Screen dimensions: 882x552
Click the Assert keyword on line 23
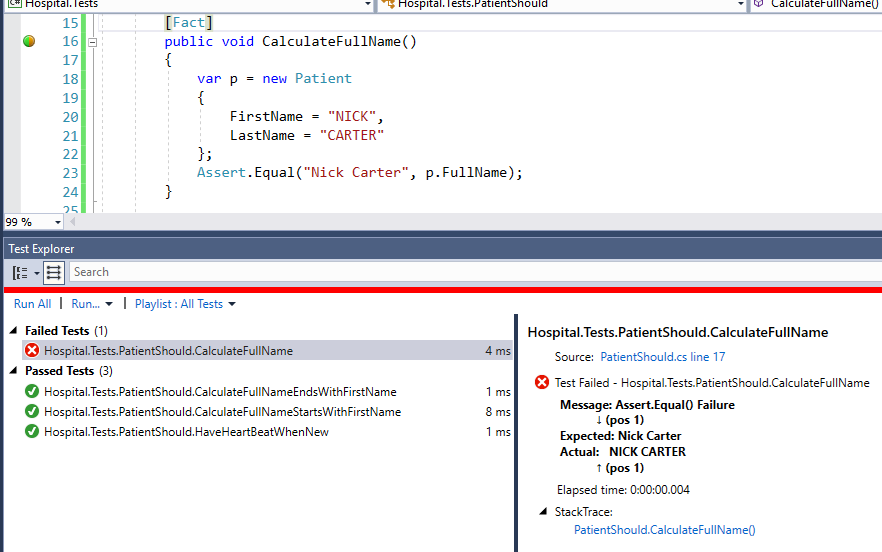pos(221,173)
